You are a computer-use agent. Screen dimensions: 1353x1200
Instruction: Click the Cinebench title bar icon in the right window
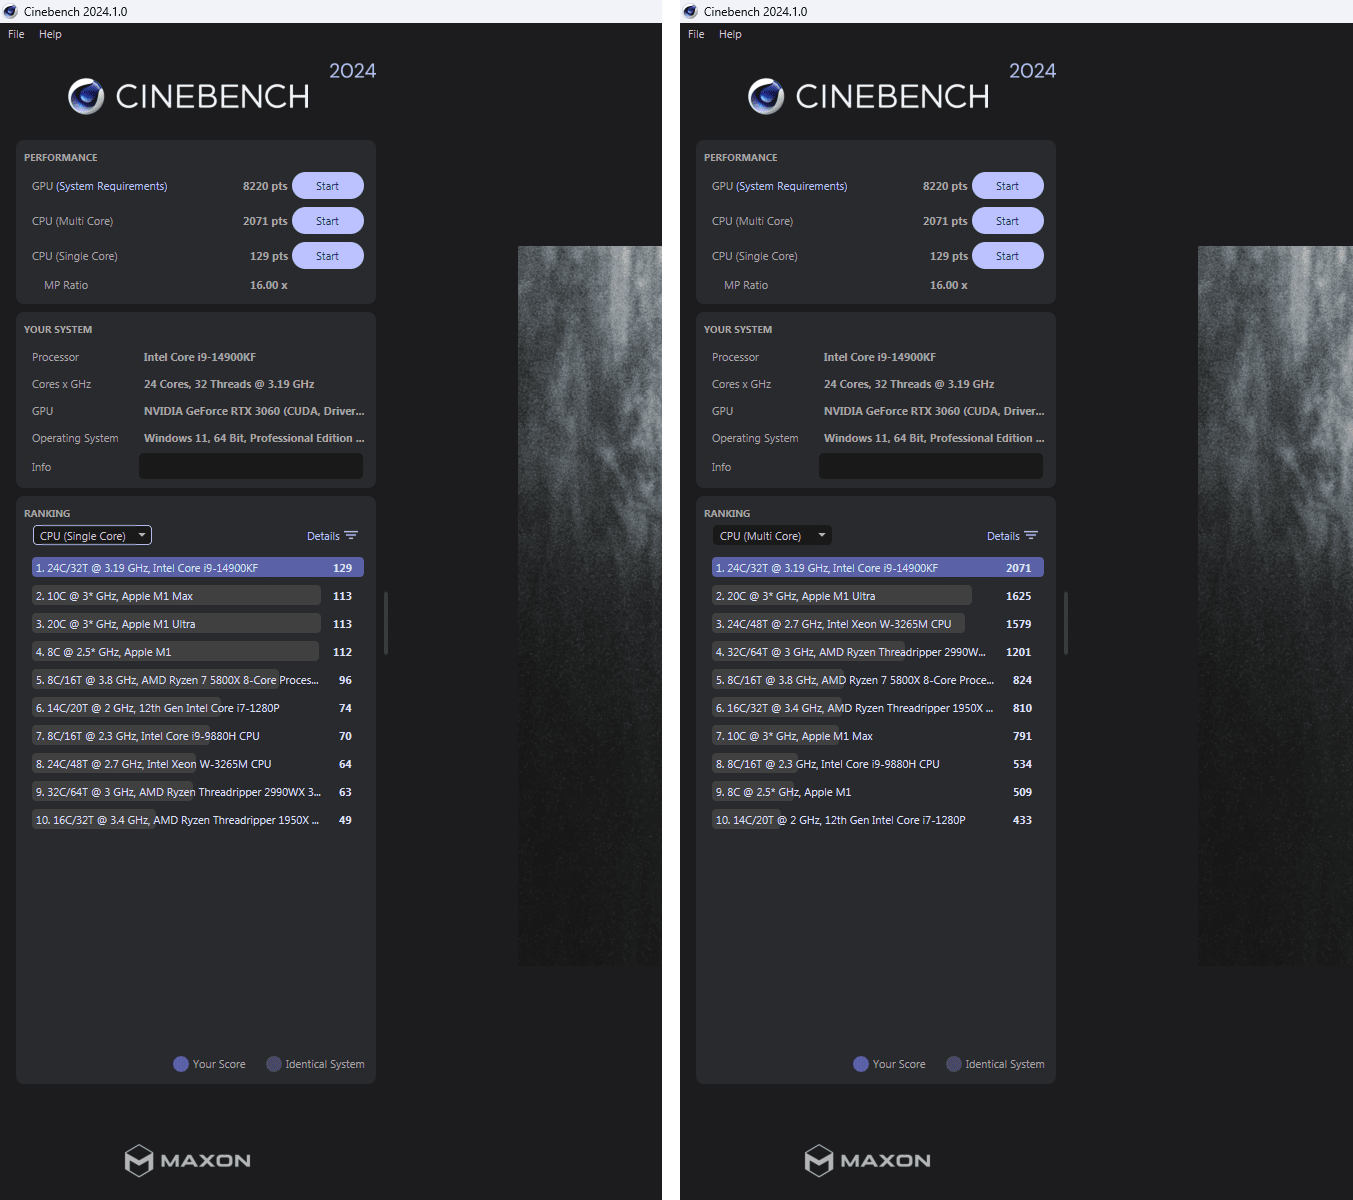691,11
